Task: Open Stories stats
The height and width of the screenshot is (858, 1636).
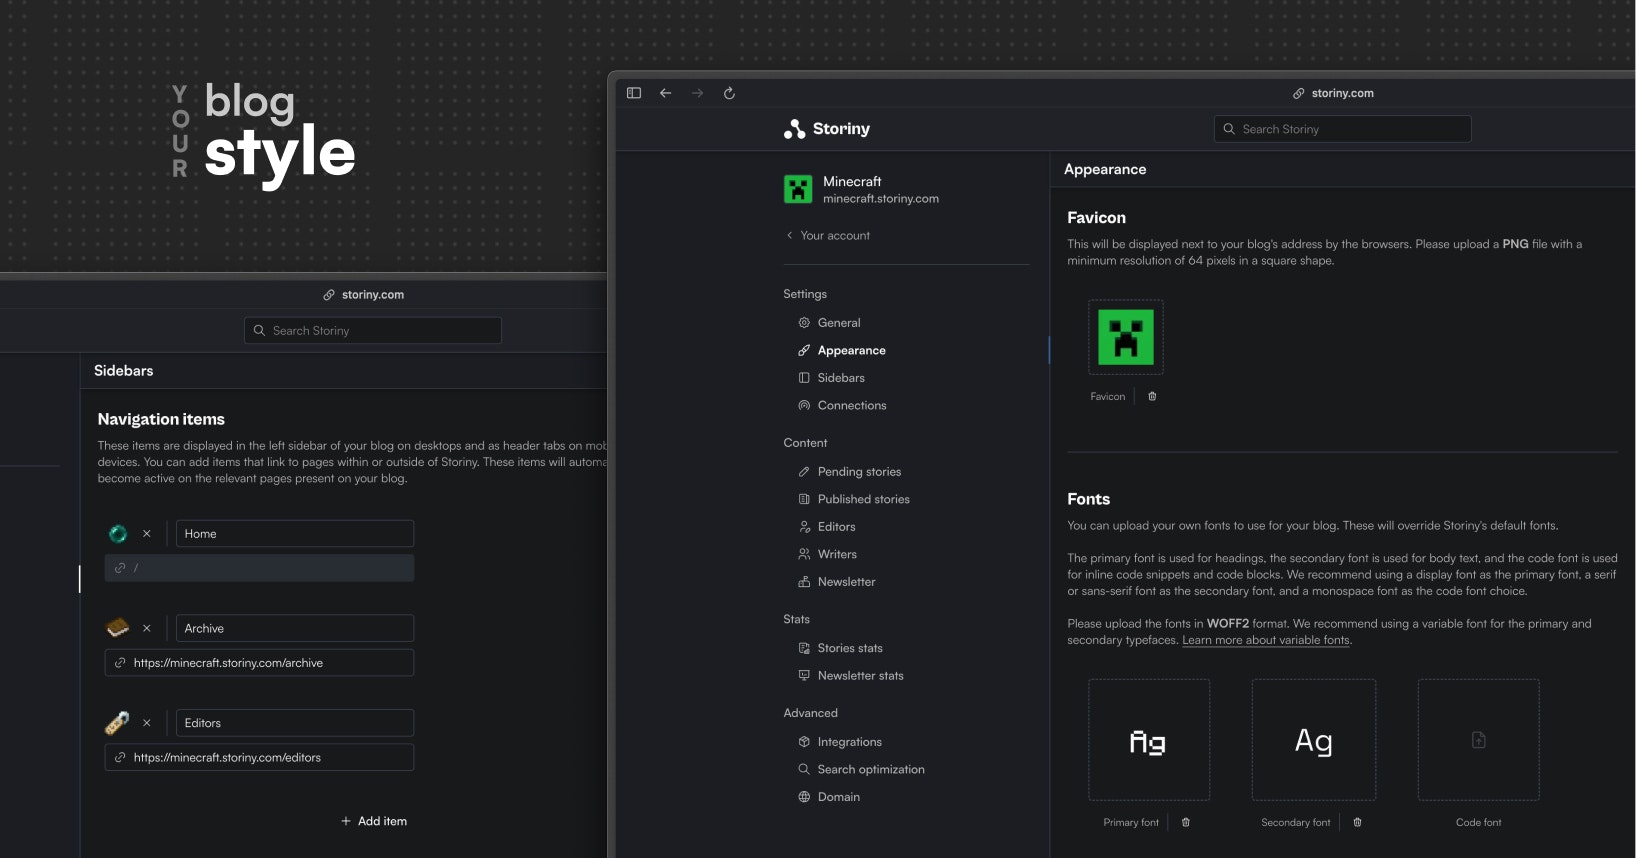Action: [840, 648]
